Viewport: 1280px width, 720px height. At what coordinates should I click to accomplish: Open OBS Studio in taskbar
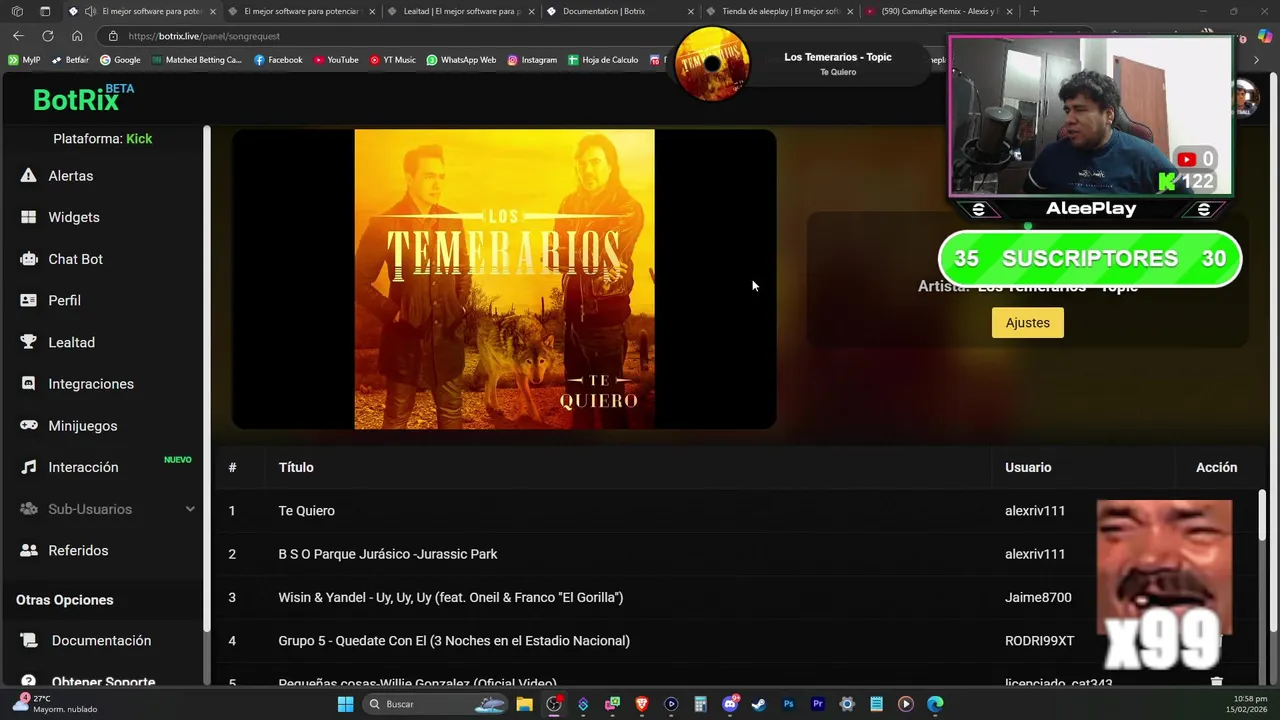[554, 704]
